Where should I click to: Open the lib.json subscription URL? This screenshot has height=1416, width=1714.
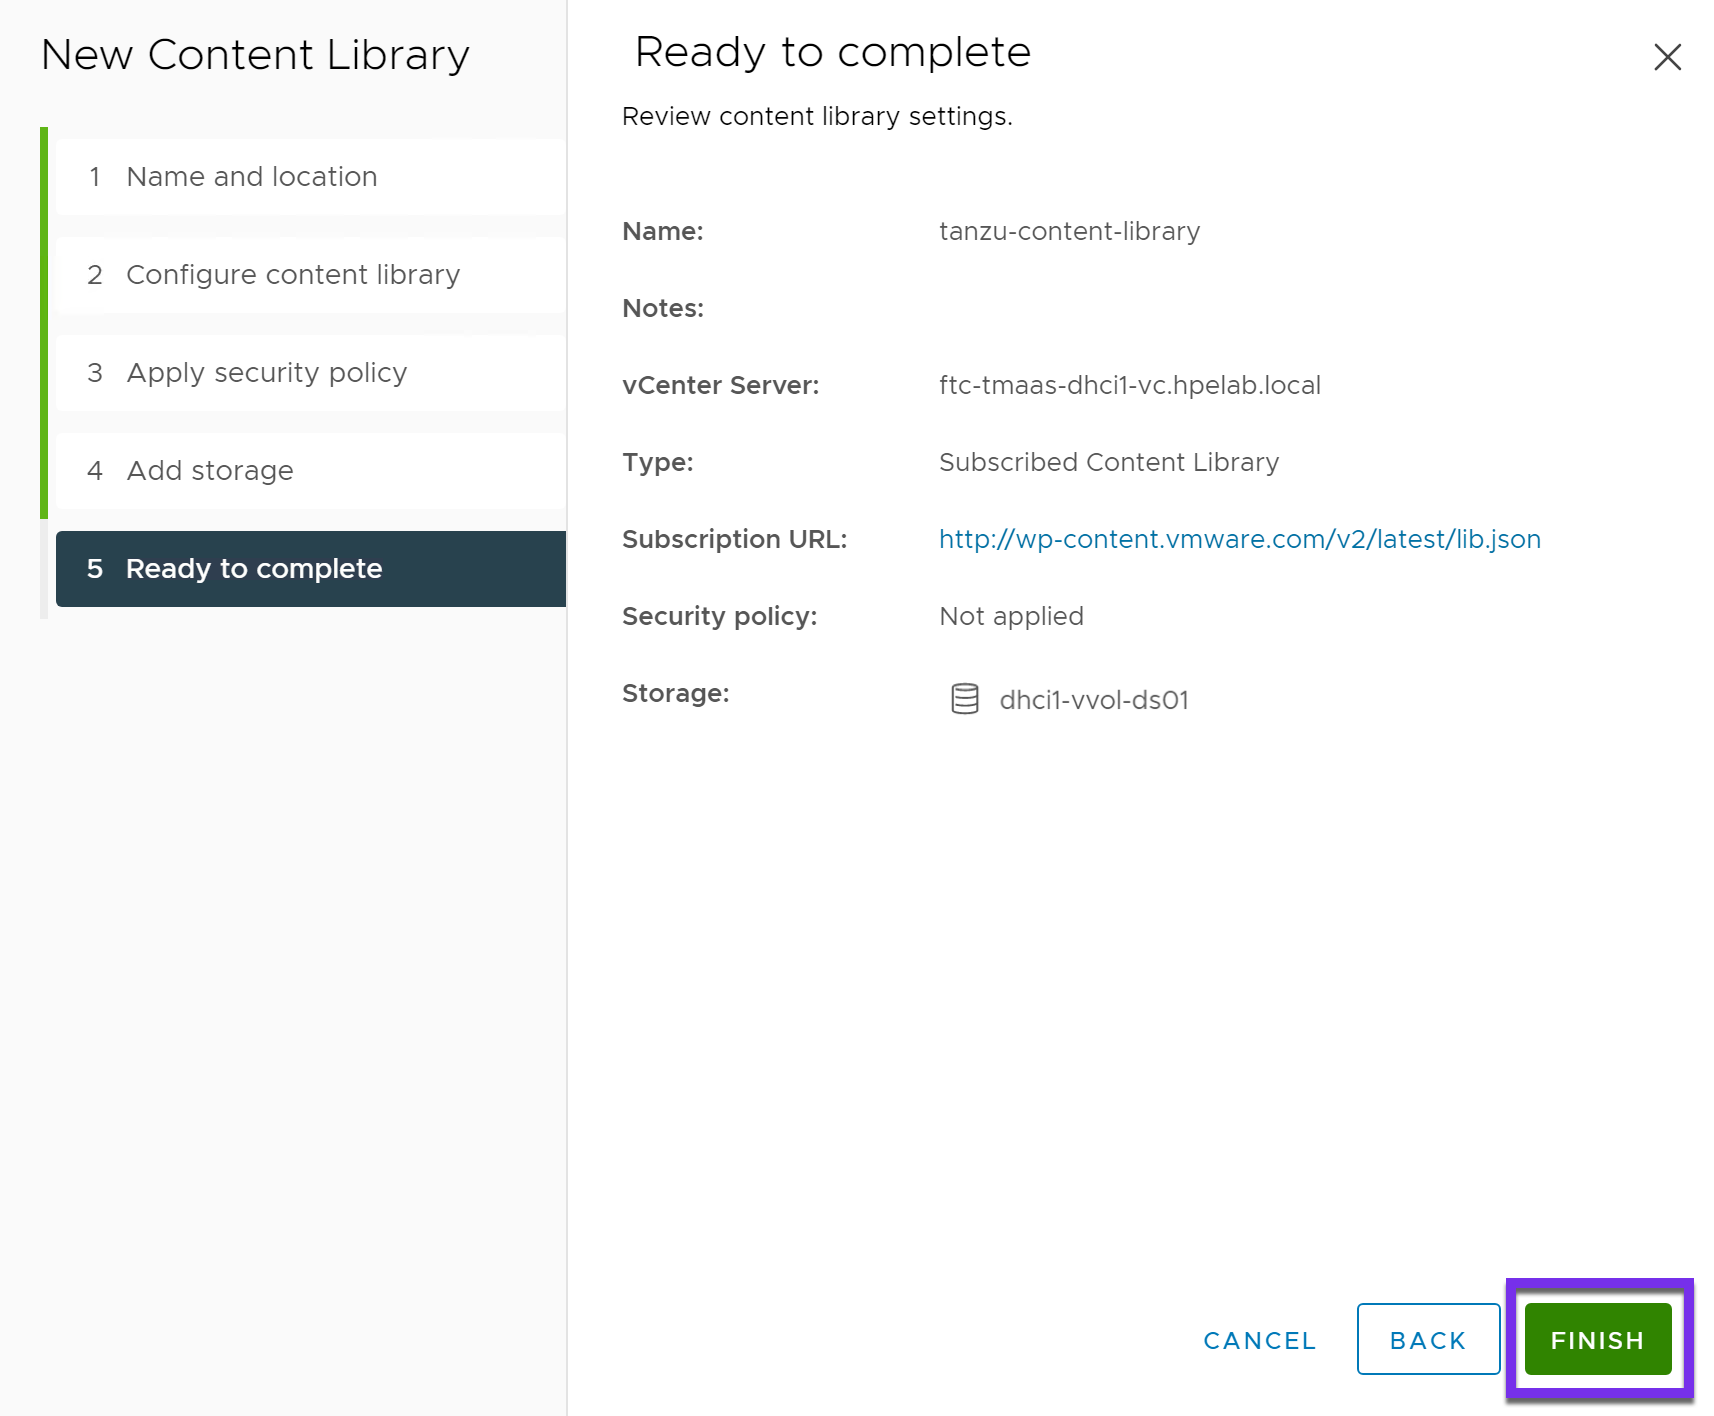pyautogui.click(x=1239, y=539)
